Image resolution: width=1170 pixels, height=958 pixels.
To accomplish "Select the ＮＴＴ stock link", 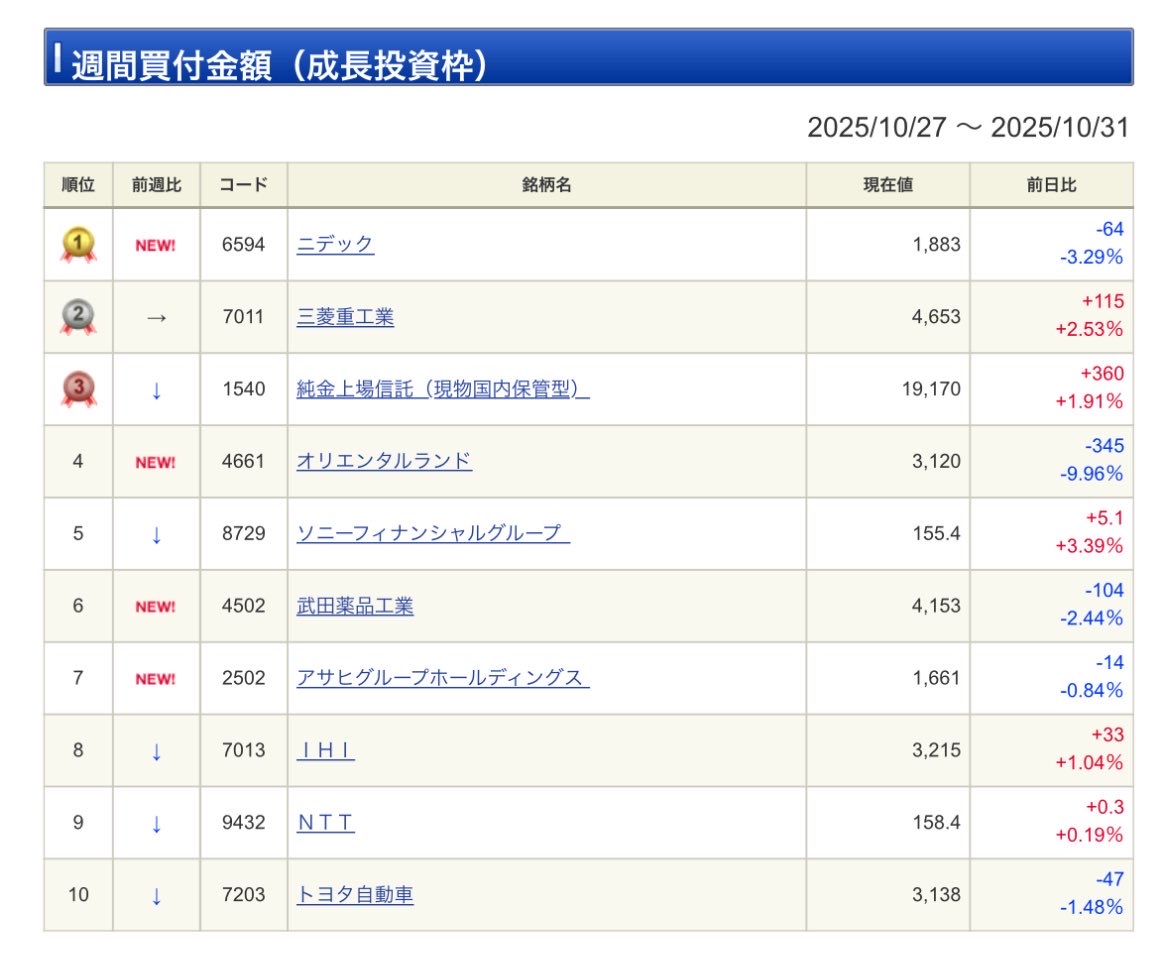I will coord(326,822).
